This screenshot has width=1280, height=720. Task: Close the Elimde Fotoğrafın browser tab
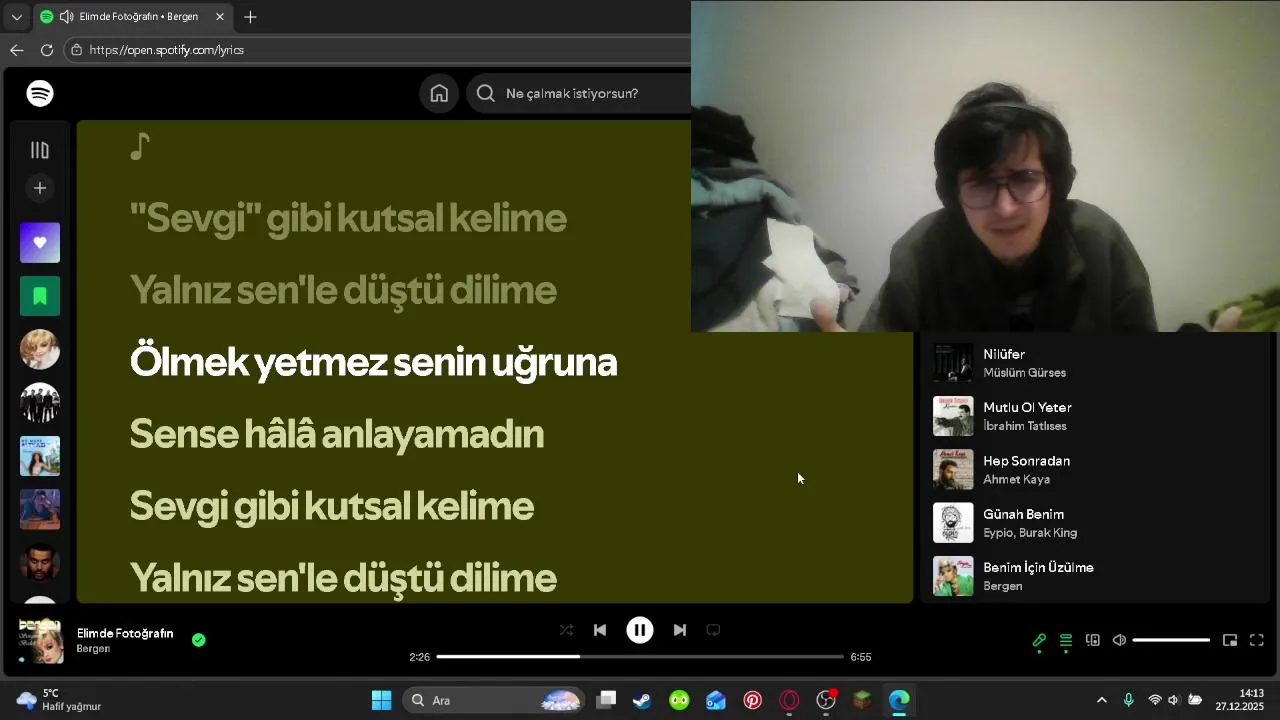[220, 17]
